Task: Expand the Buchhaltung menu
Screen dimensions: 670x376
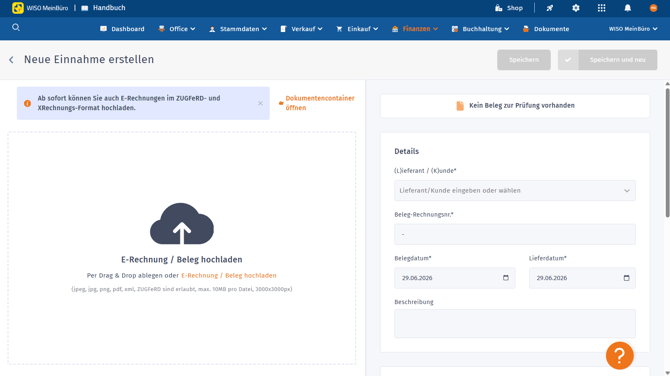Action: pos(480,29)
